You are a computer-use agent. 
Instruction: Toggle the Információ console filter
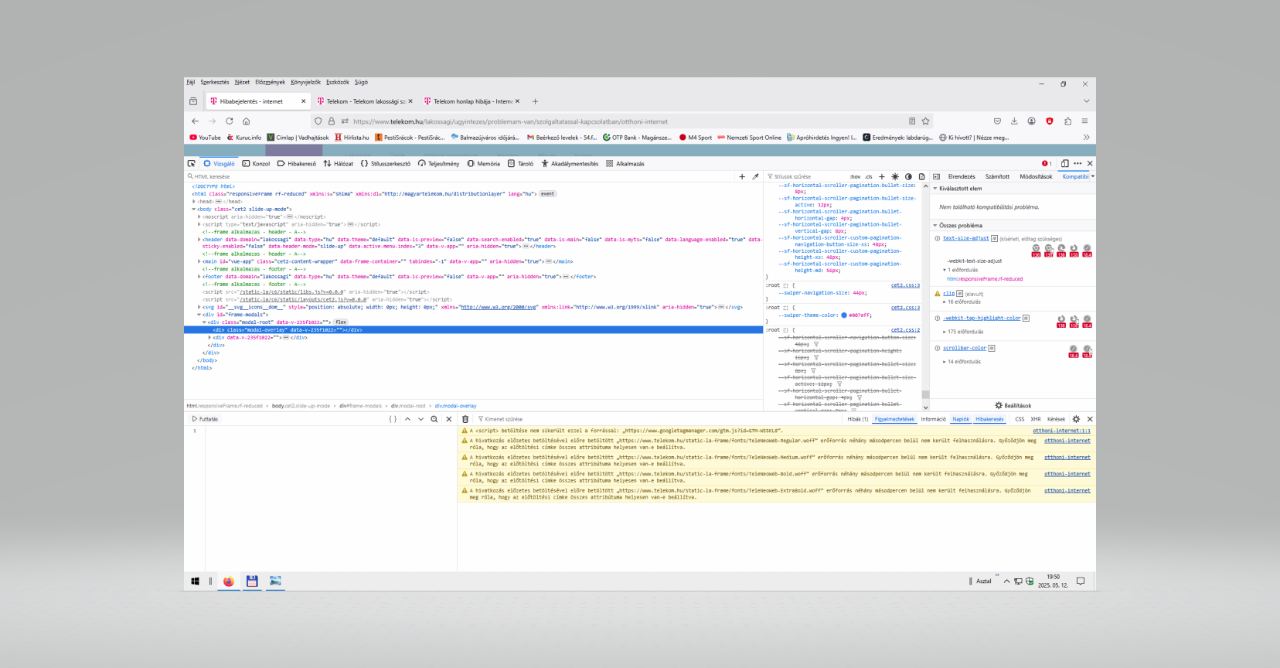[x=933, y=419]
